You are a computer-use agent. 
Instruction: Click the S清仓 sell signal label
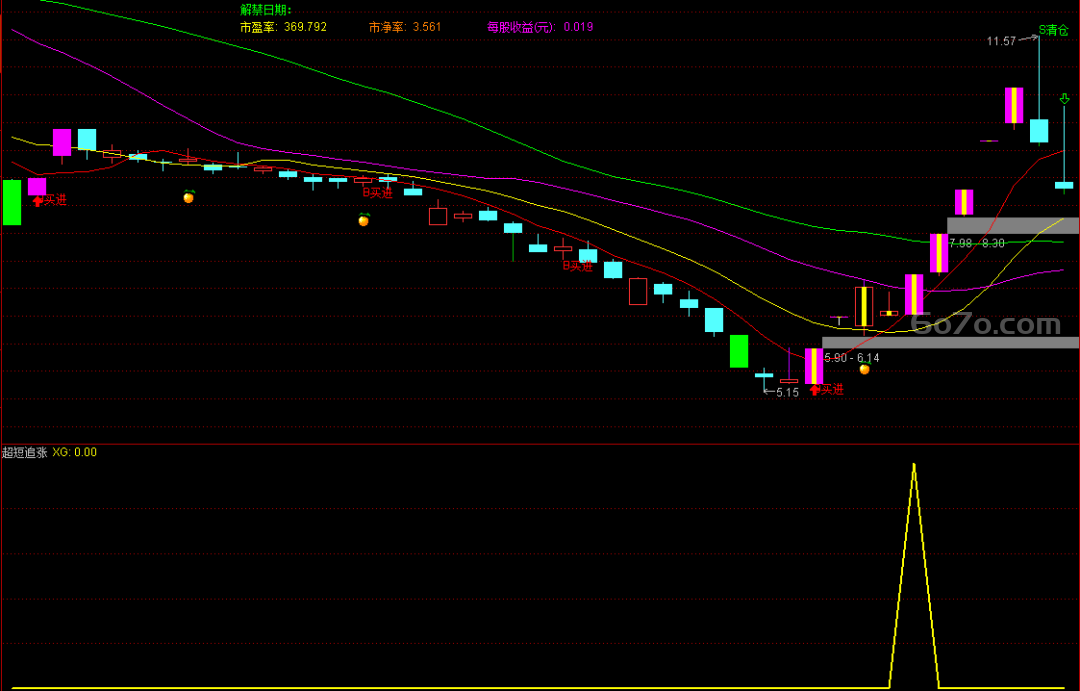click(1054, 30)
